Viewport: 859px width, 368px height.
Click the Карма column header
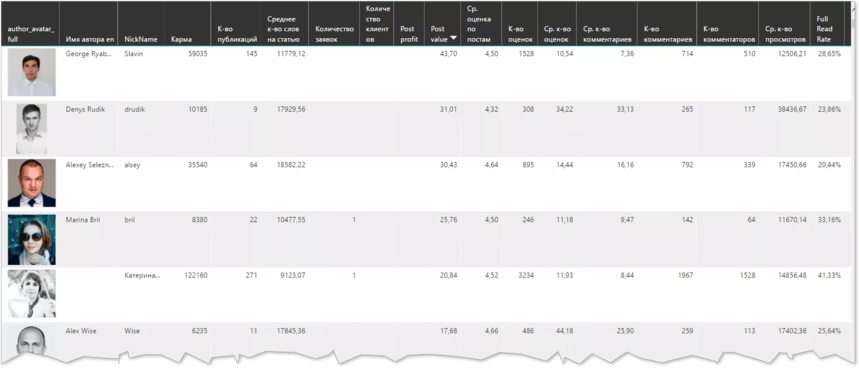tap(181, 39)
